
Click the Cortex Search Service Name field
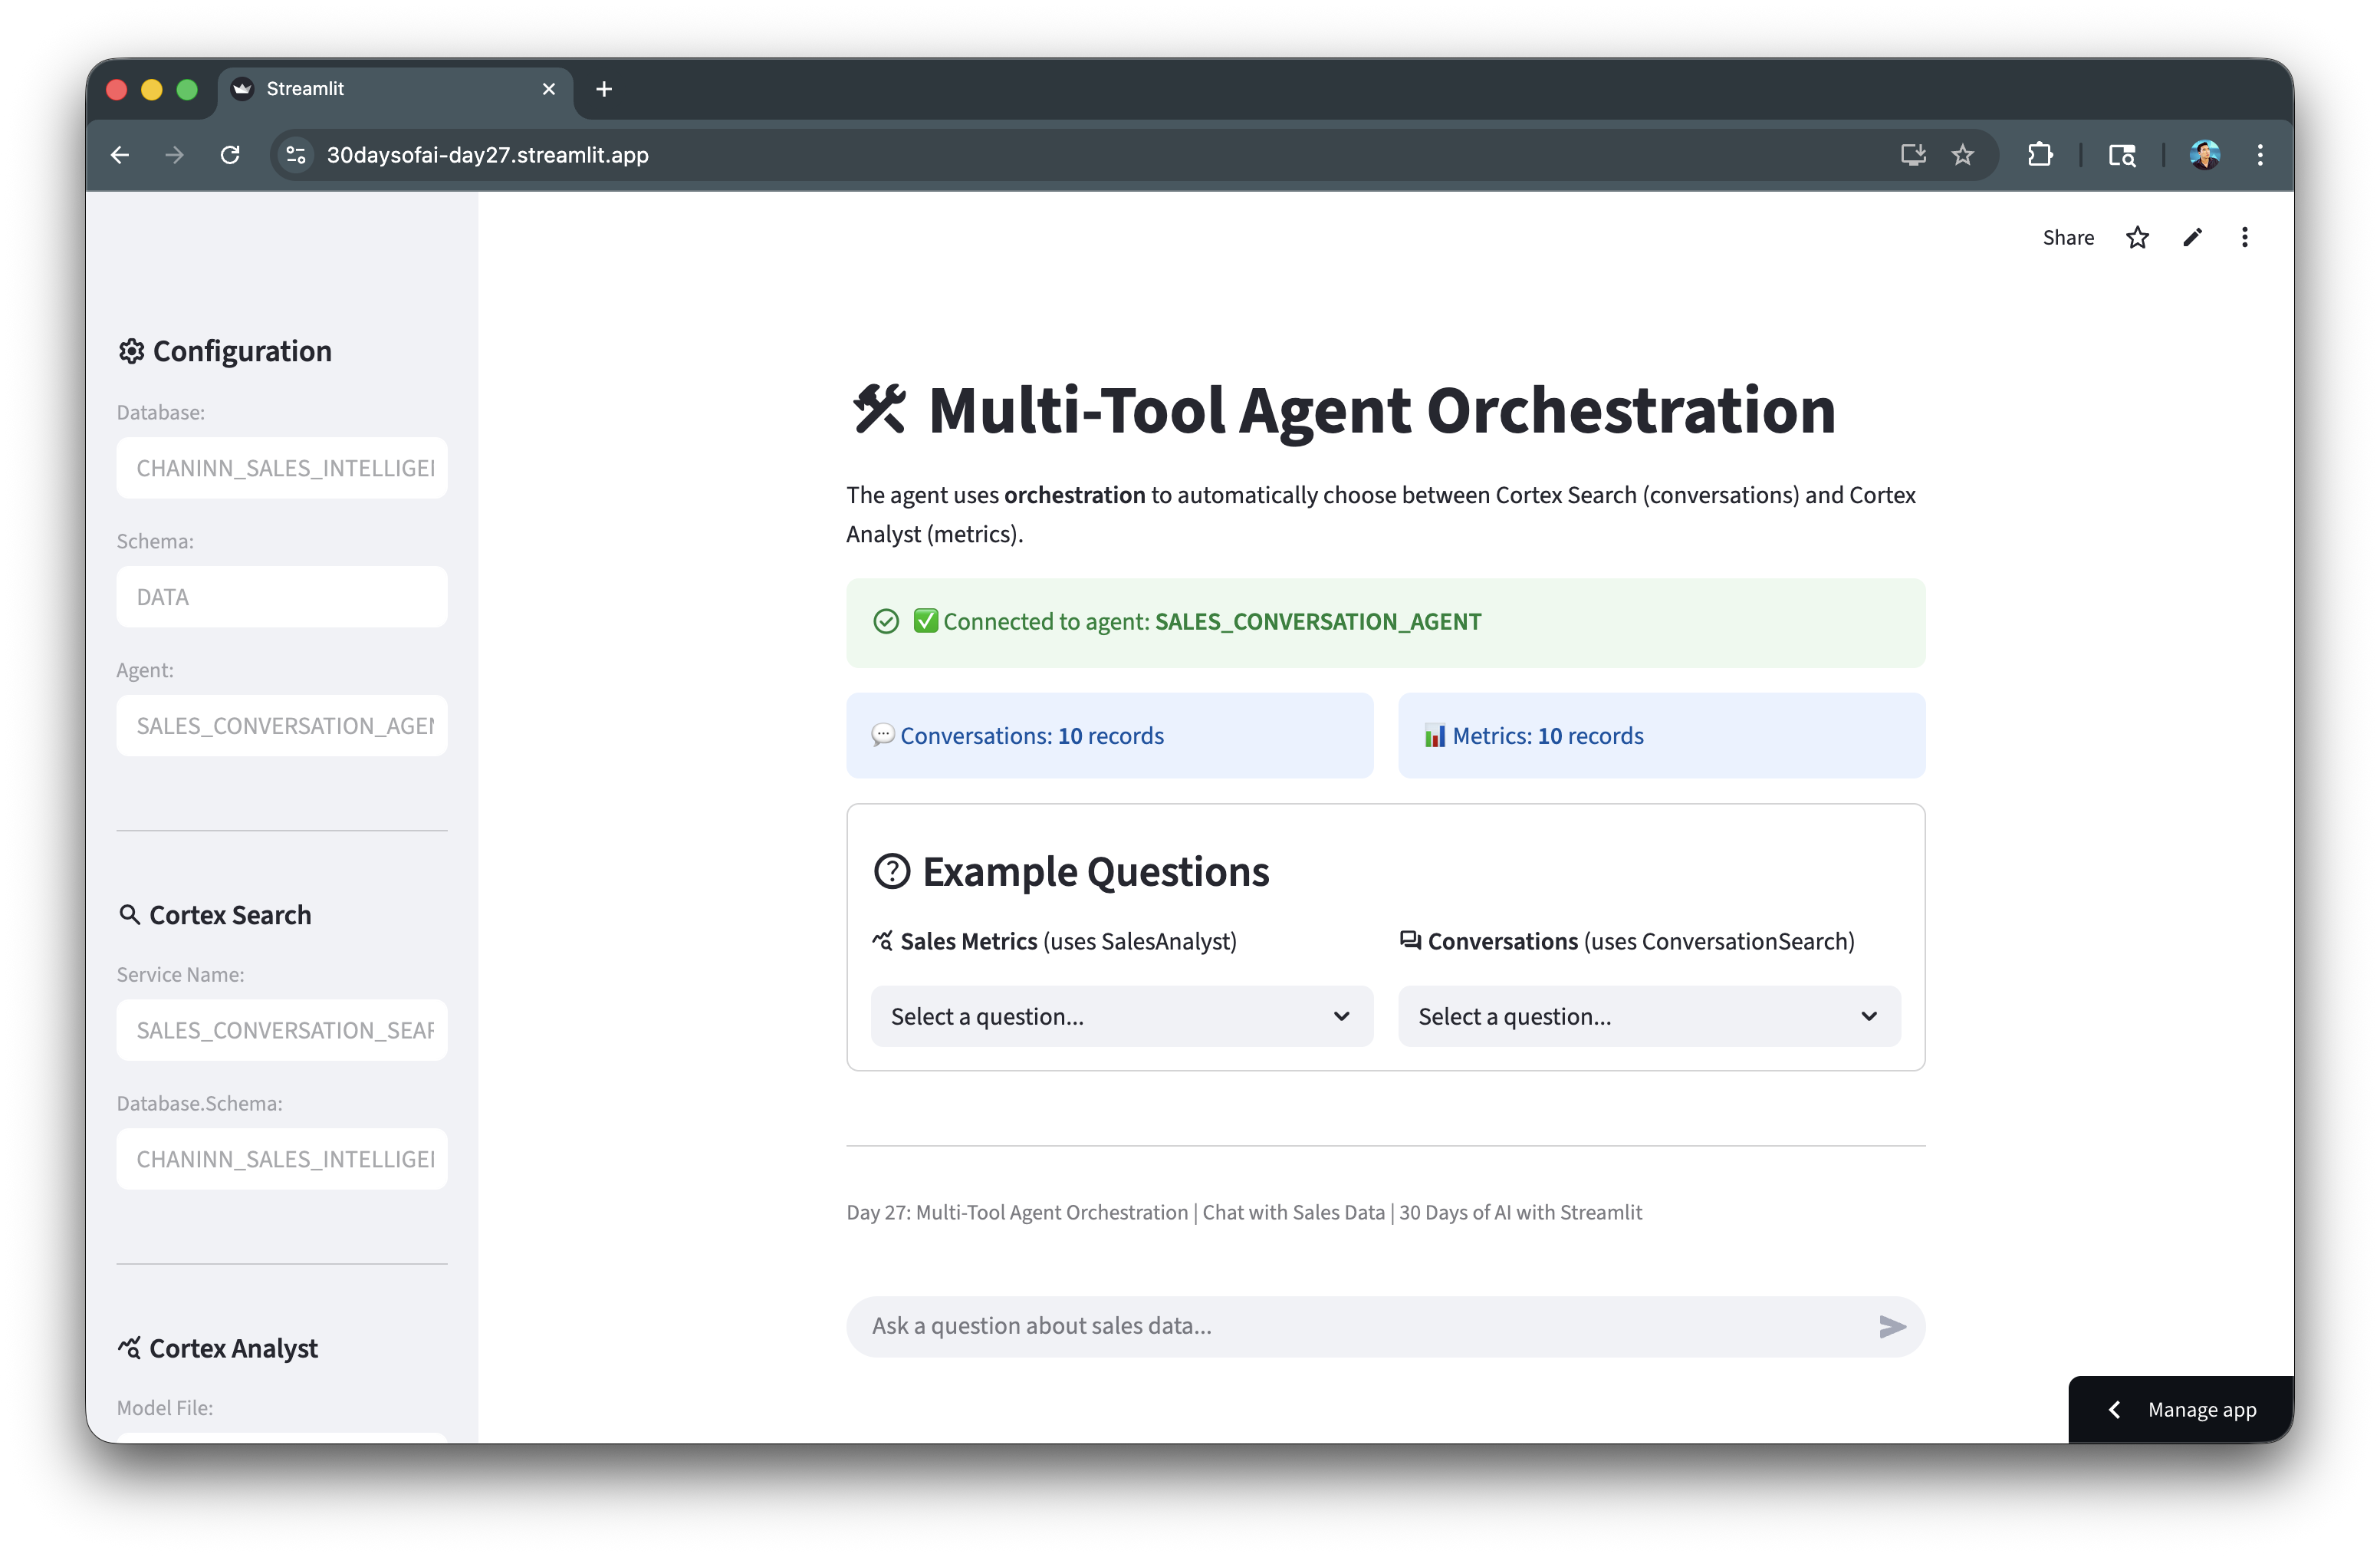click(282, 1031)
